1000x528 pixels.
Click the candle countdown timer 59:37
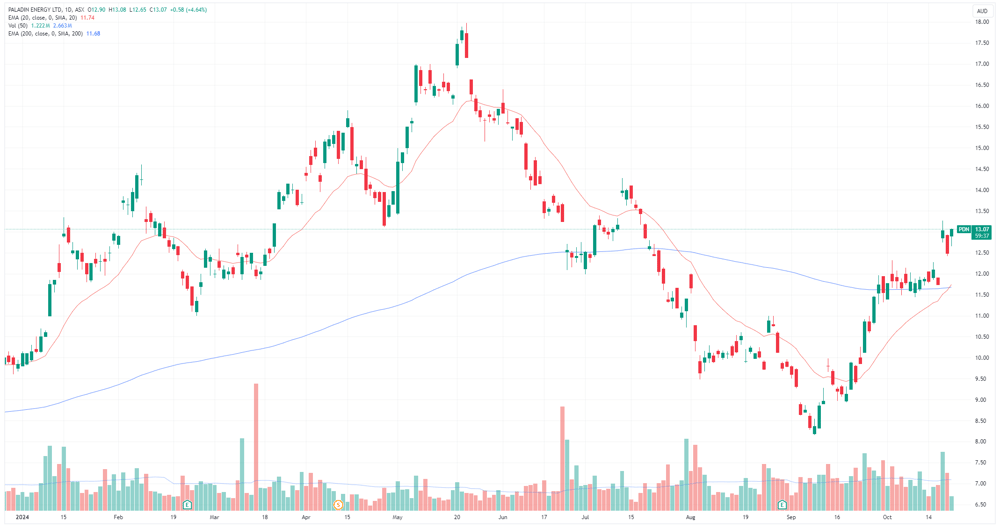[982, 236]
